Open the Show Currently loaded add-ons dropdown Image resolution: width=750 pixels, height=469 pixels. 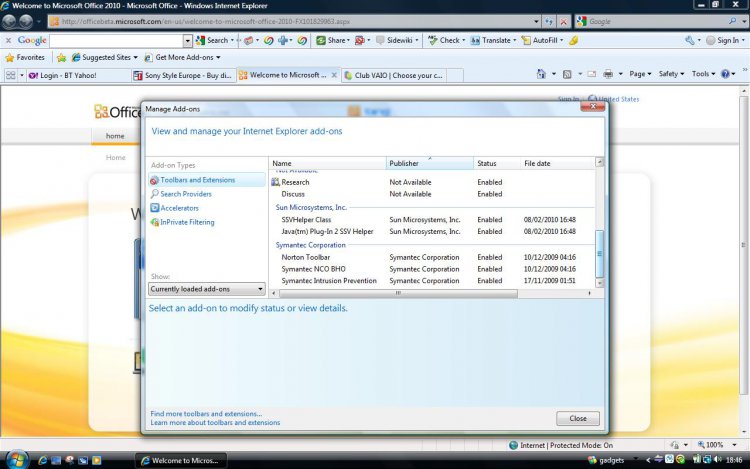[207, 289]
